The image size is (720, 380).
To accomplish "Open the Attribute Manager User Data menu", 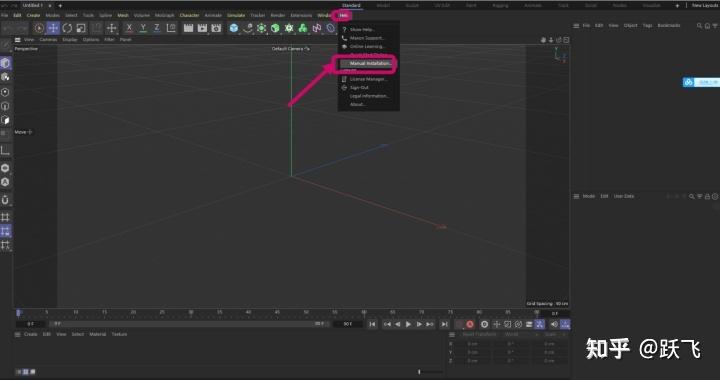I will click(624, 196).
